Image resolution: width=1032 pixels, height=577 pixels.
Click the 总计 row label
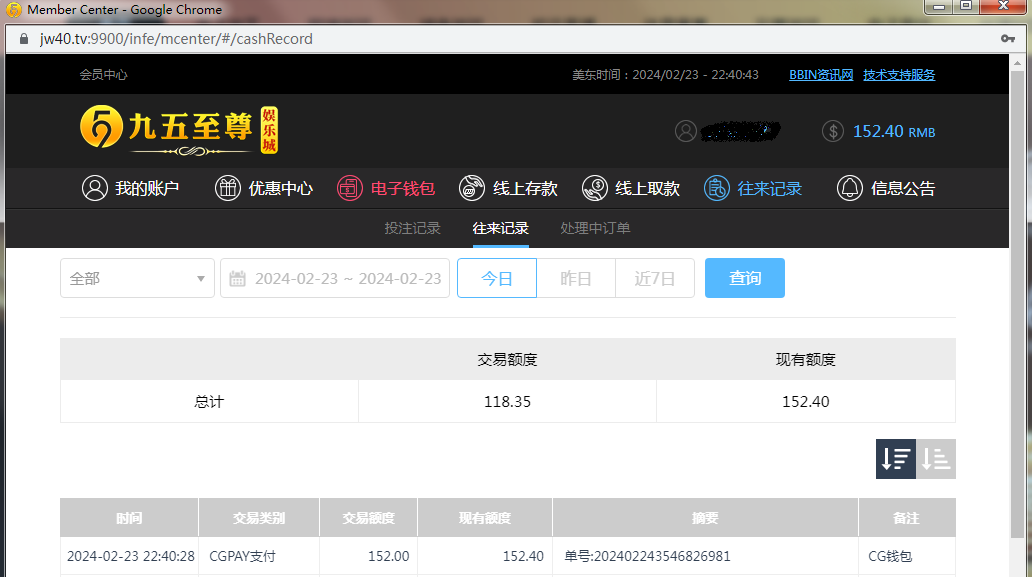(x=209, y=402)
